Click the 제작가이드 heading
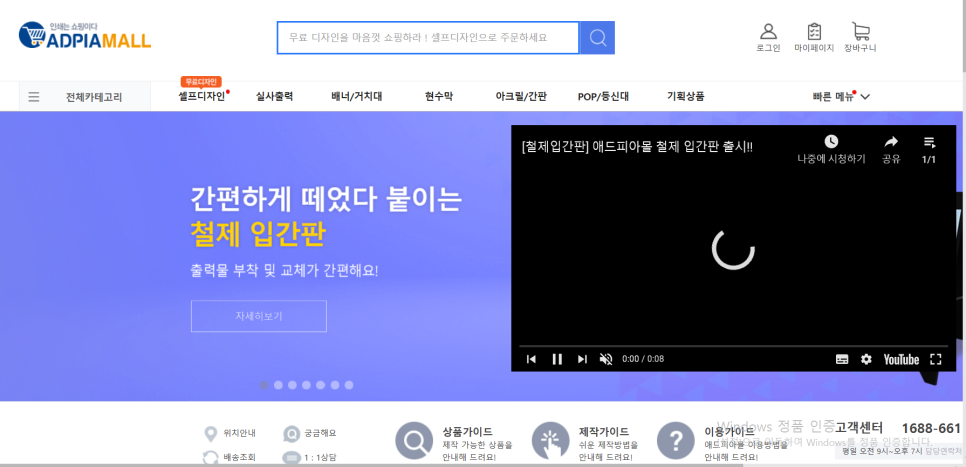Viewport: 966px width, 467px height. [604, 432]
